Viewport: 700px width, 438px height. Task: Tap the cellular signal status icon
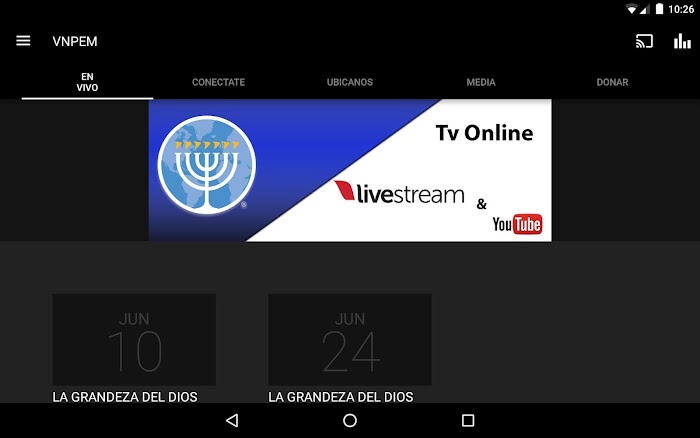[645, 9]
